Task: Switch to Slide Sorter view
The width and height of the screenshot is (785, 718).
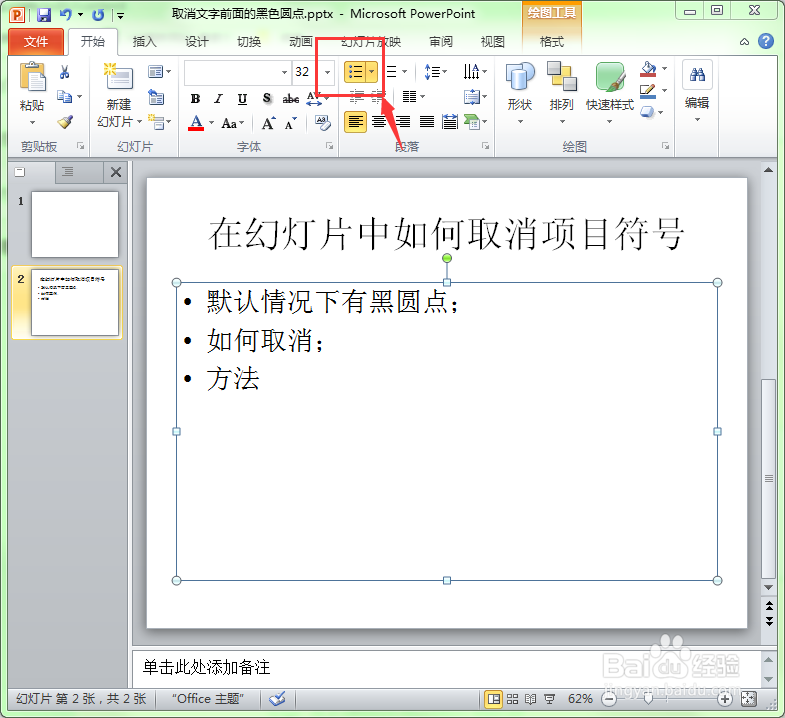Action: [513, 698]
